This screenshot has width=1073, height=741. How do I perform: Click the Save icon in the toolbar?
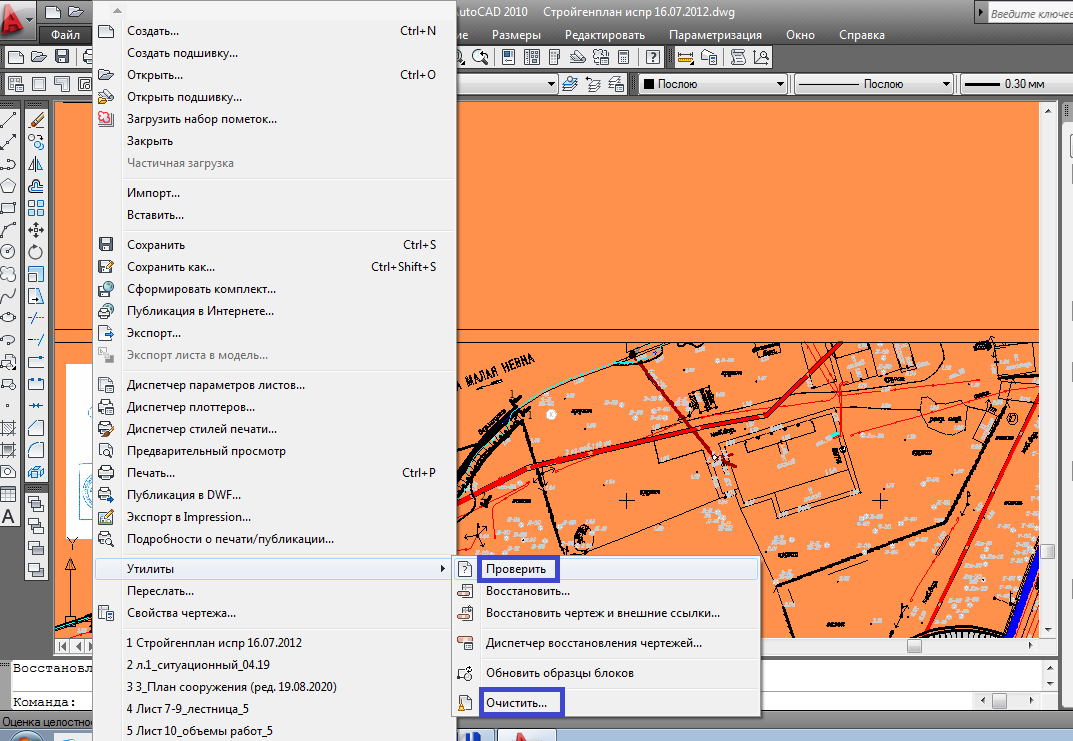[x=61, y=56]
